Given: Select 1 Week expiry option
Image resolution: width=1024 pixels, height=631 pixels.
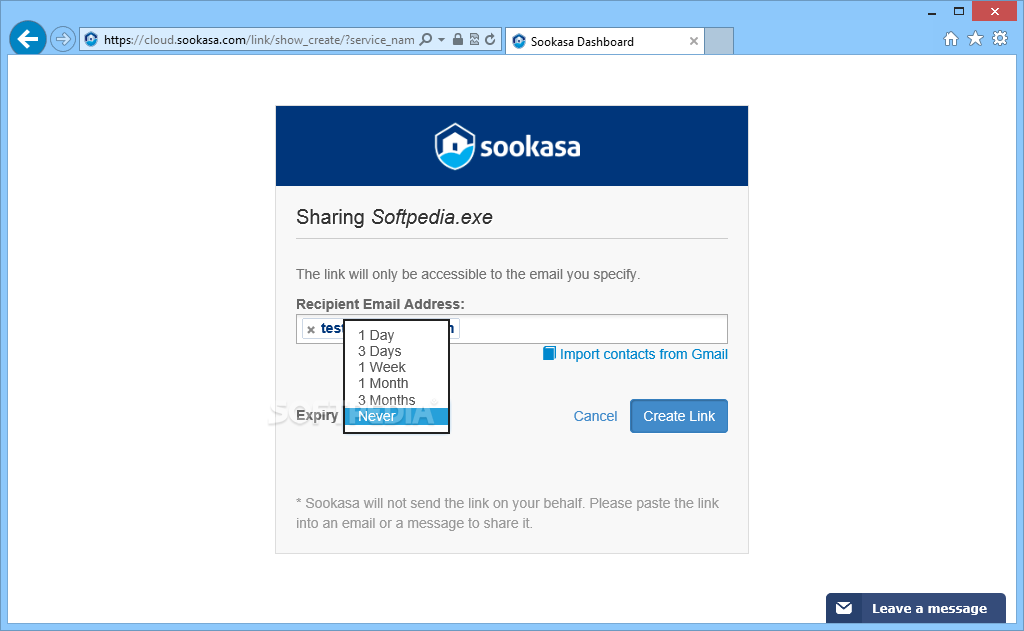Looking at the screenshot, I should (396, 367).
